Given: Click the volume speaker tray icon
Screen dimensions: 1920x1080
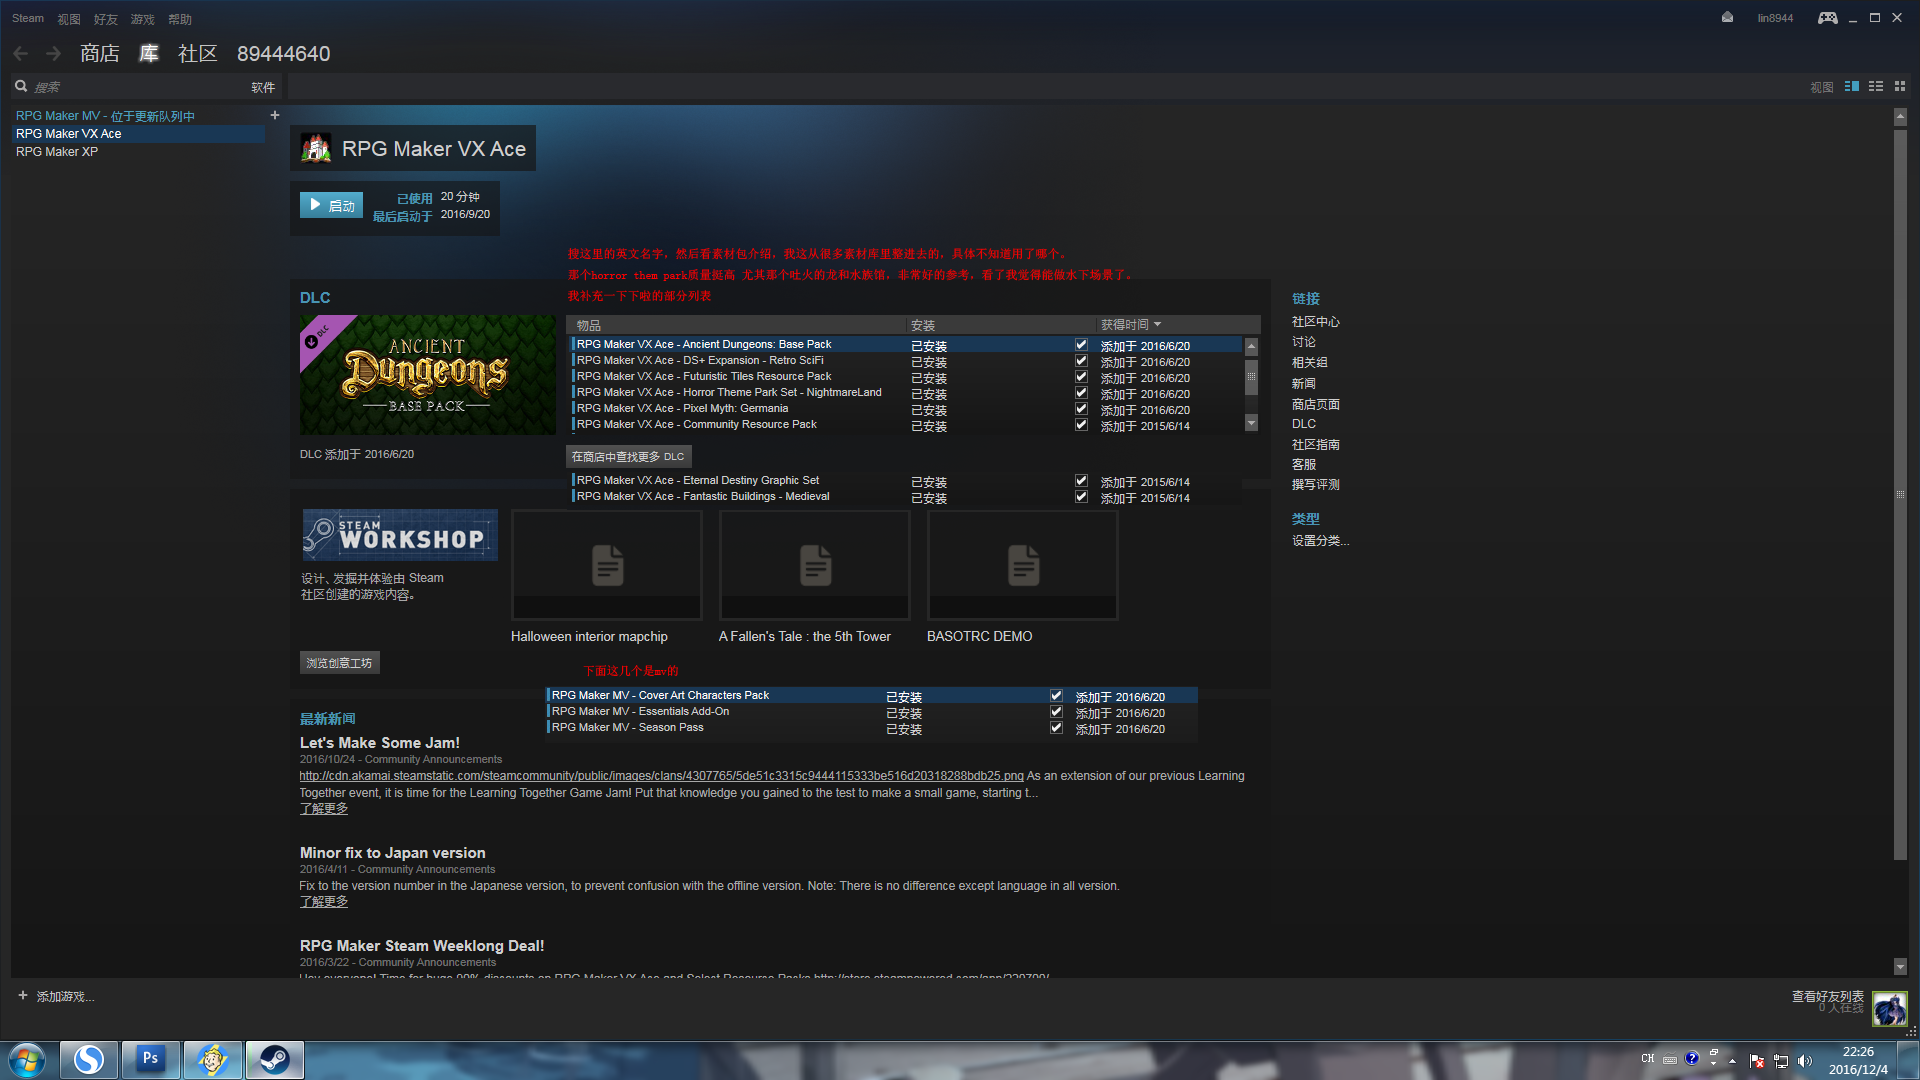Looking at the screenshot, I should [x=1805, y=1061].
